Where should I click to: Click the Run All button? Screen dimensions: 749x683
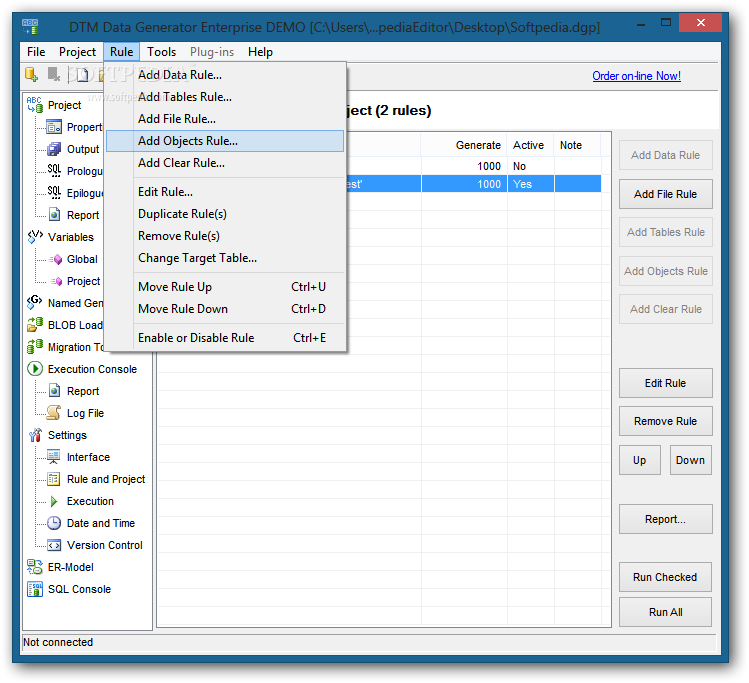click(665, 612)
